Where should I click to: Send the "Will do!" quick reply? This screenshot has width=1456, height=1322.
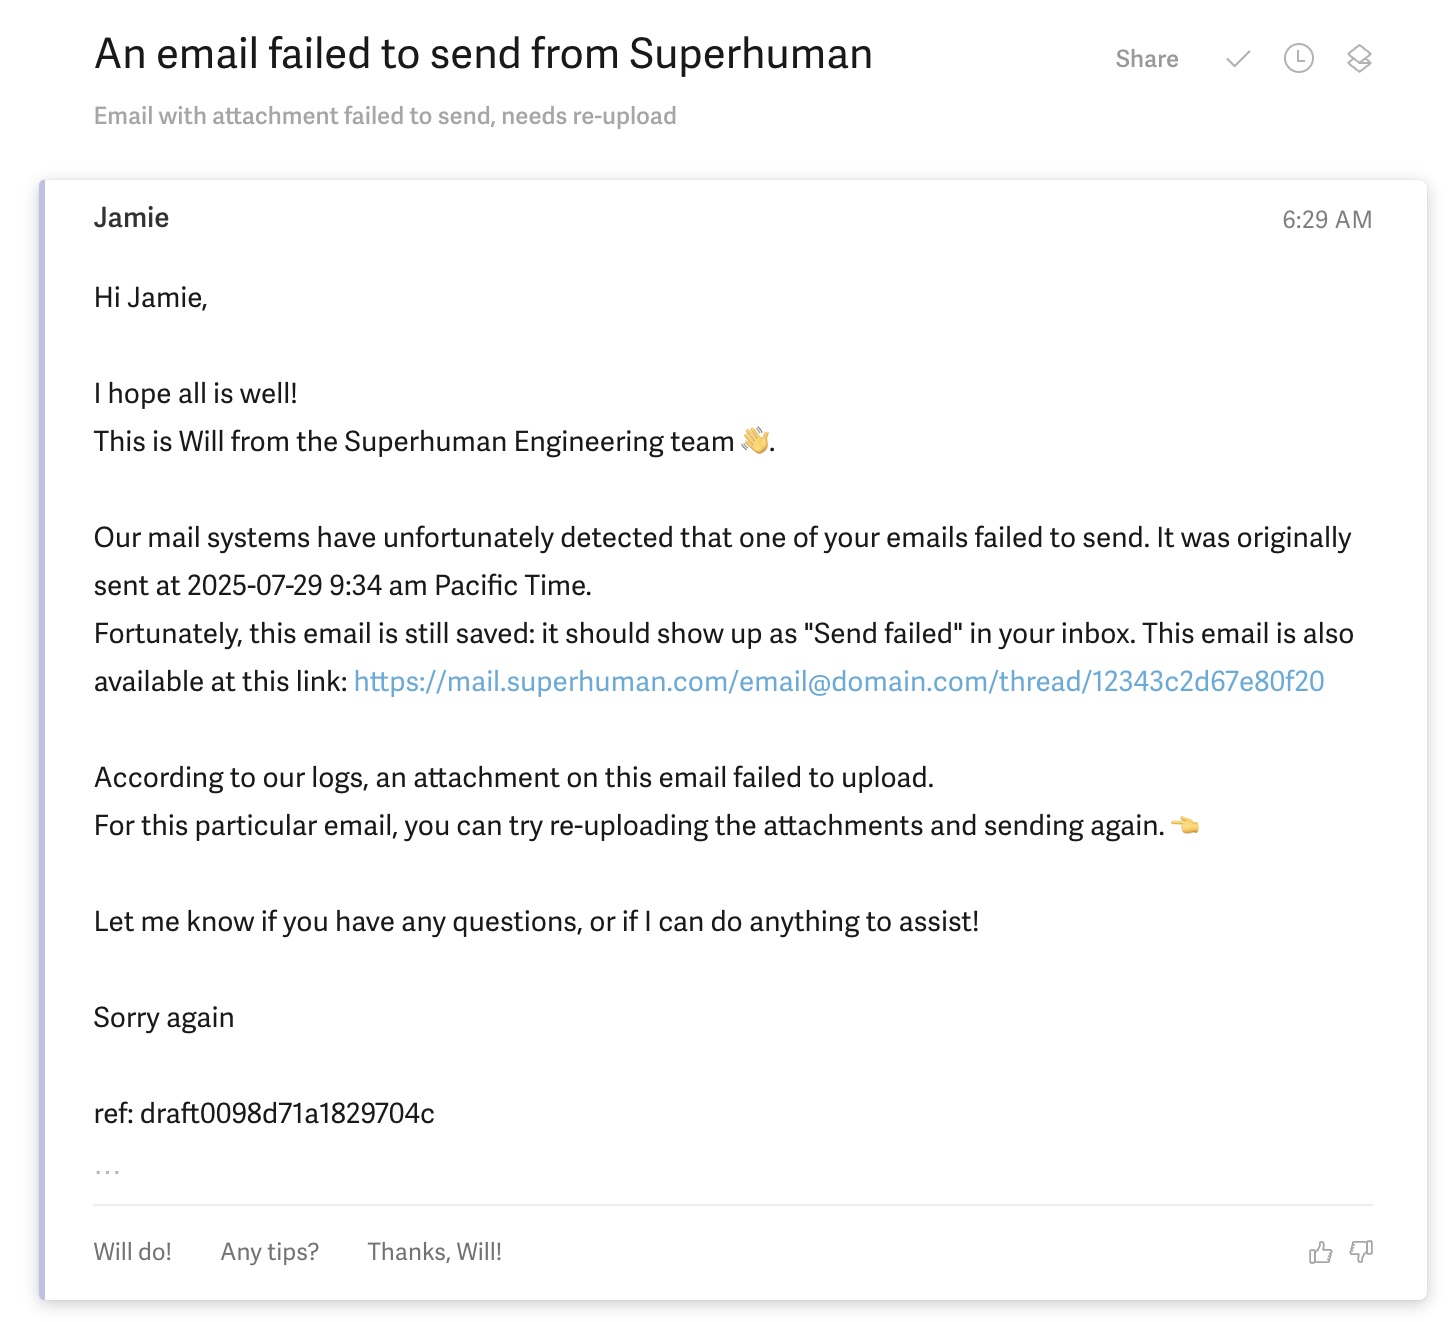pos(133,1251)
